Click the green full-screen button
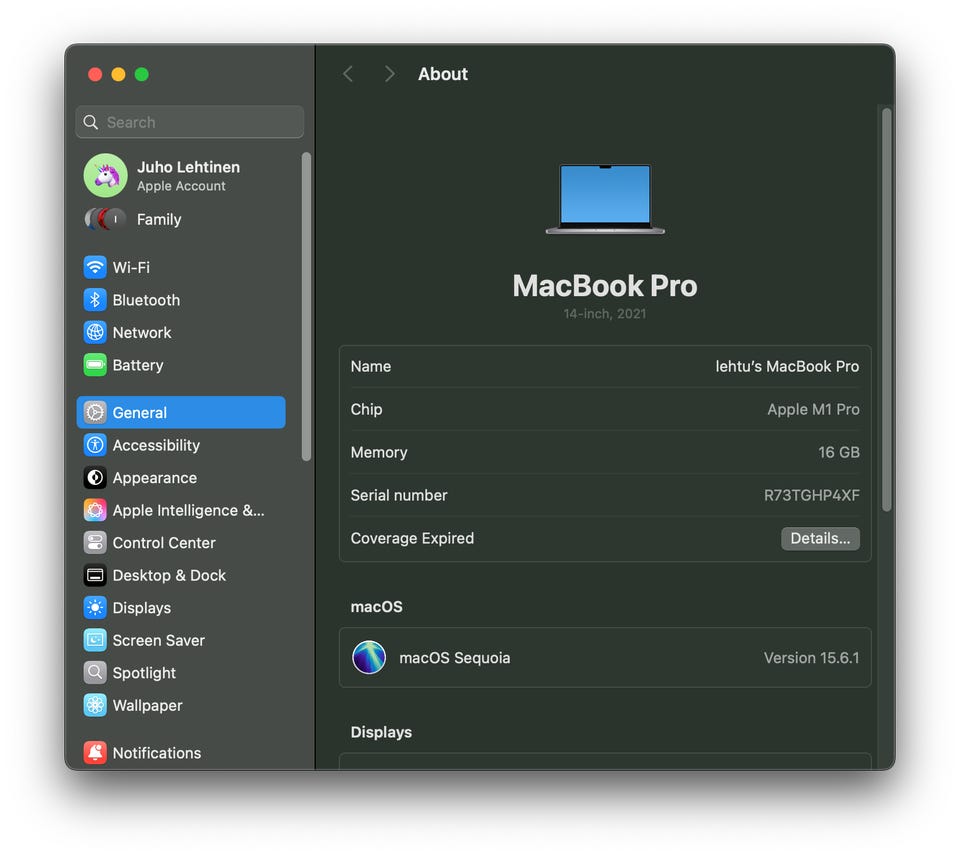The image size is (960, 856). (141, 75)
